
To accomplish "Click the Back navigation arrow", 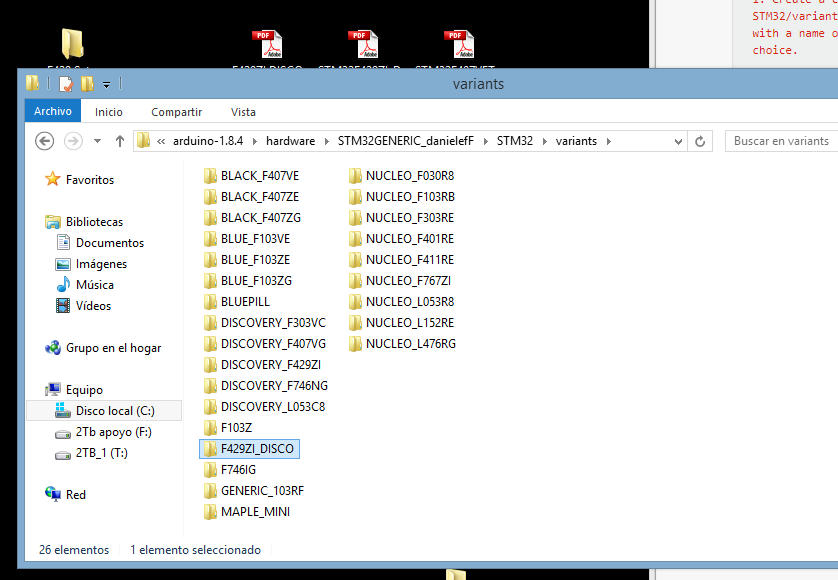I will pos(44,141).
